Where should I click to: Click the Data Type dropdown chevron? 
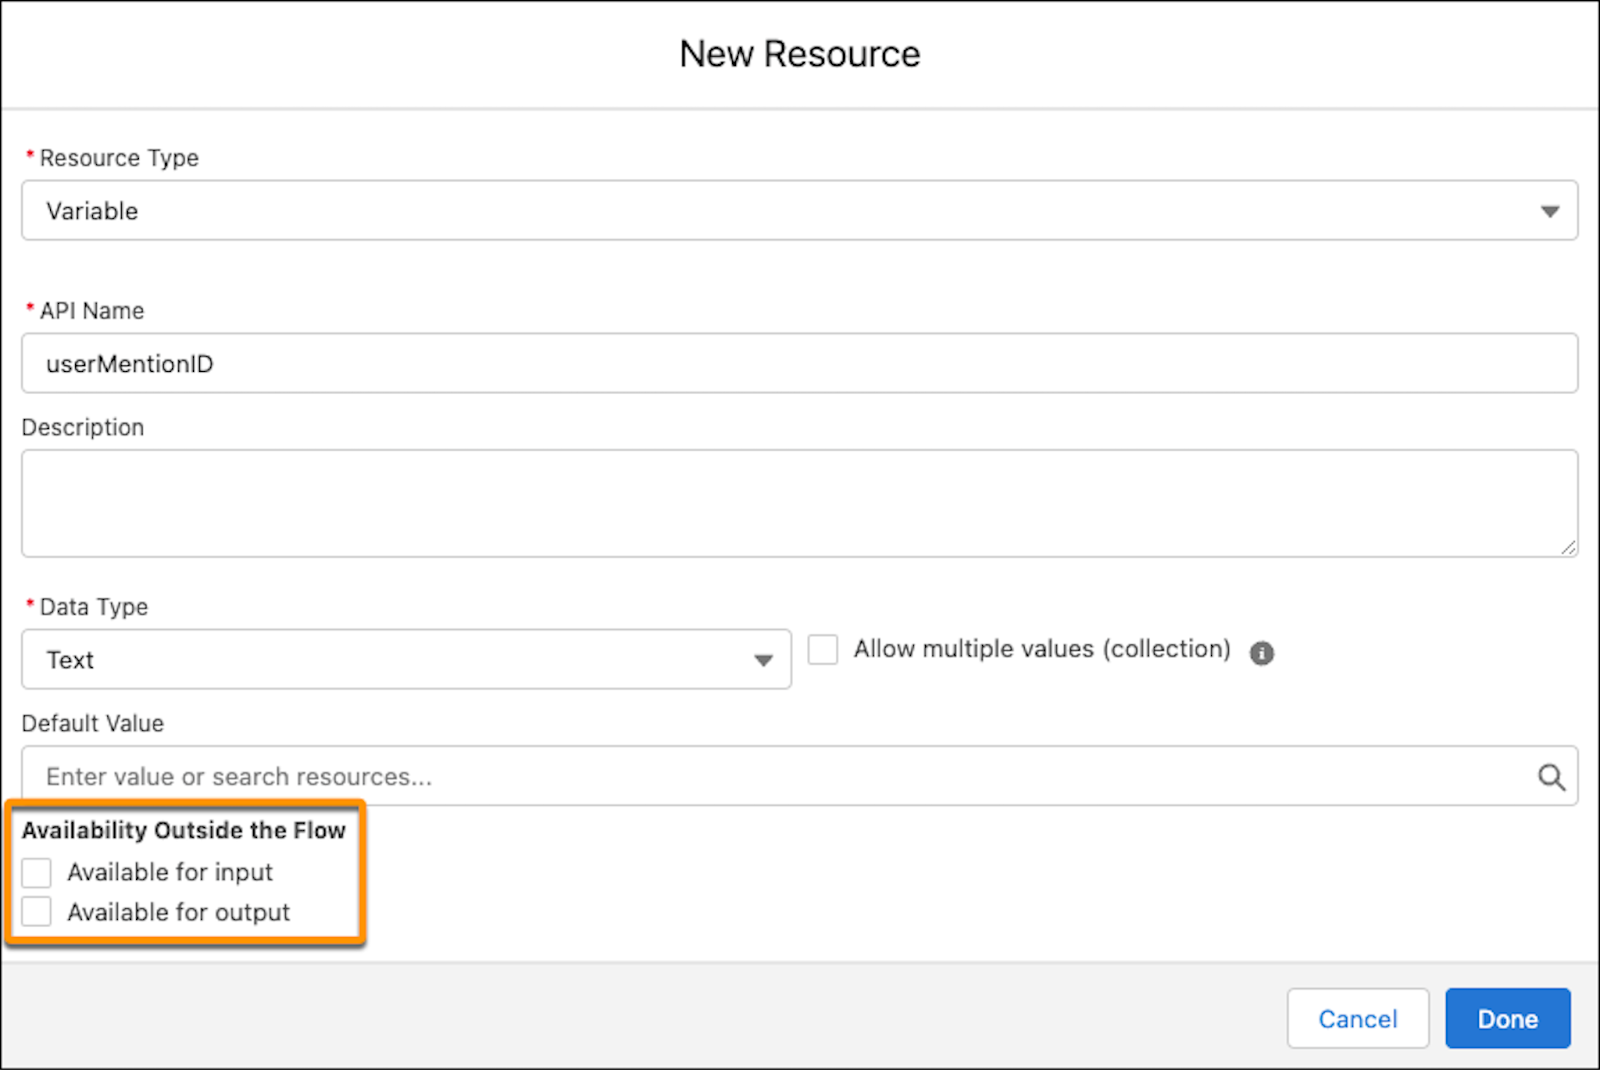(763, 660)
